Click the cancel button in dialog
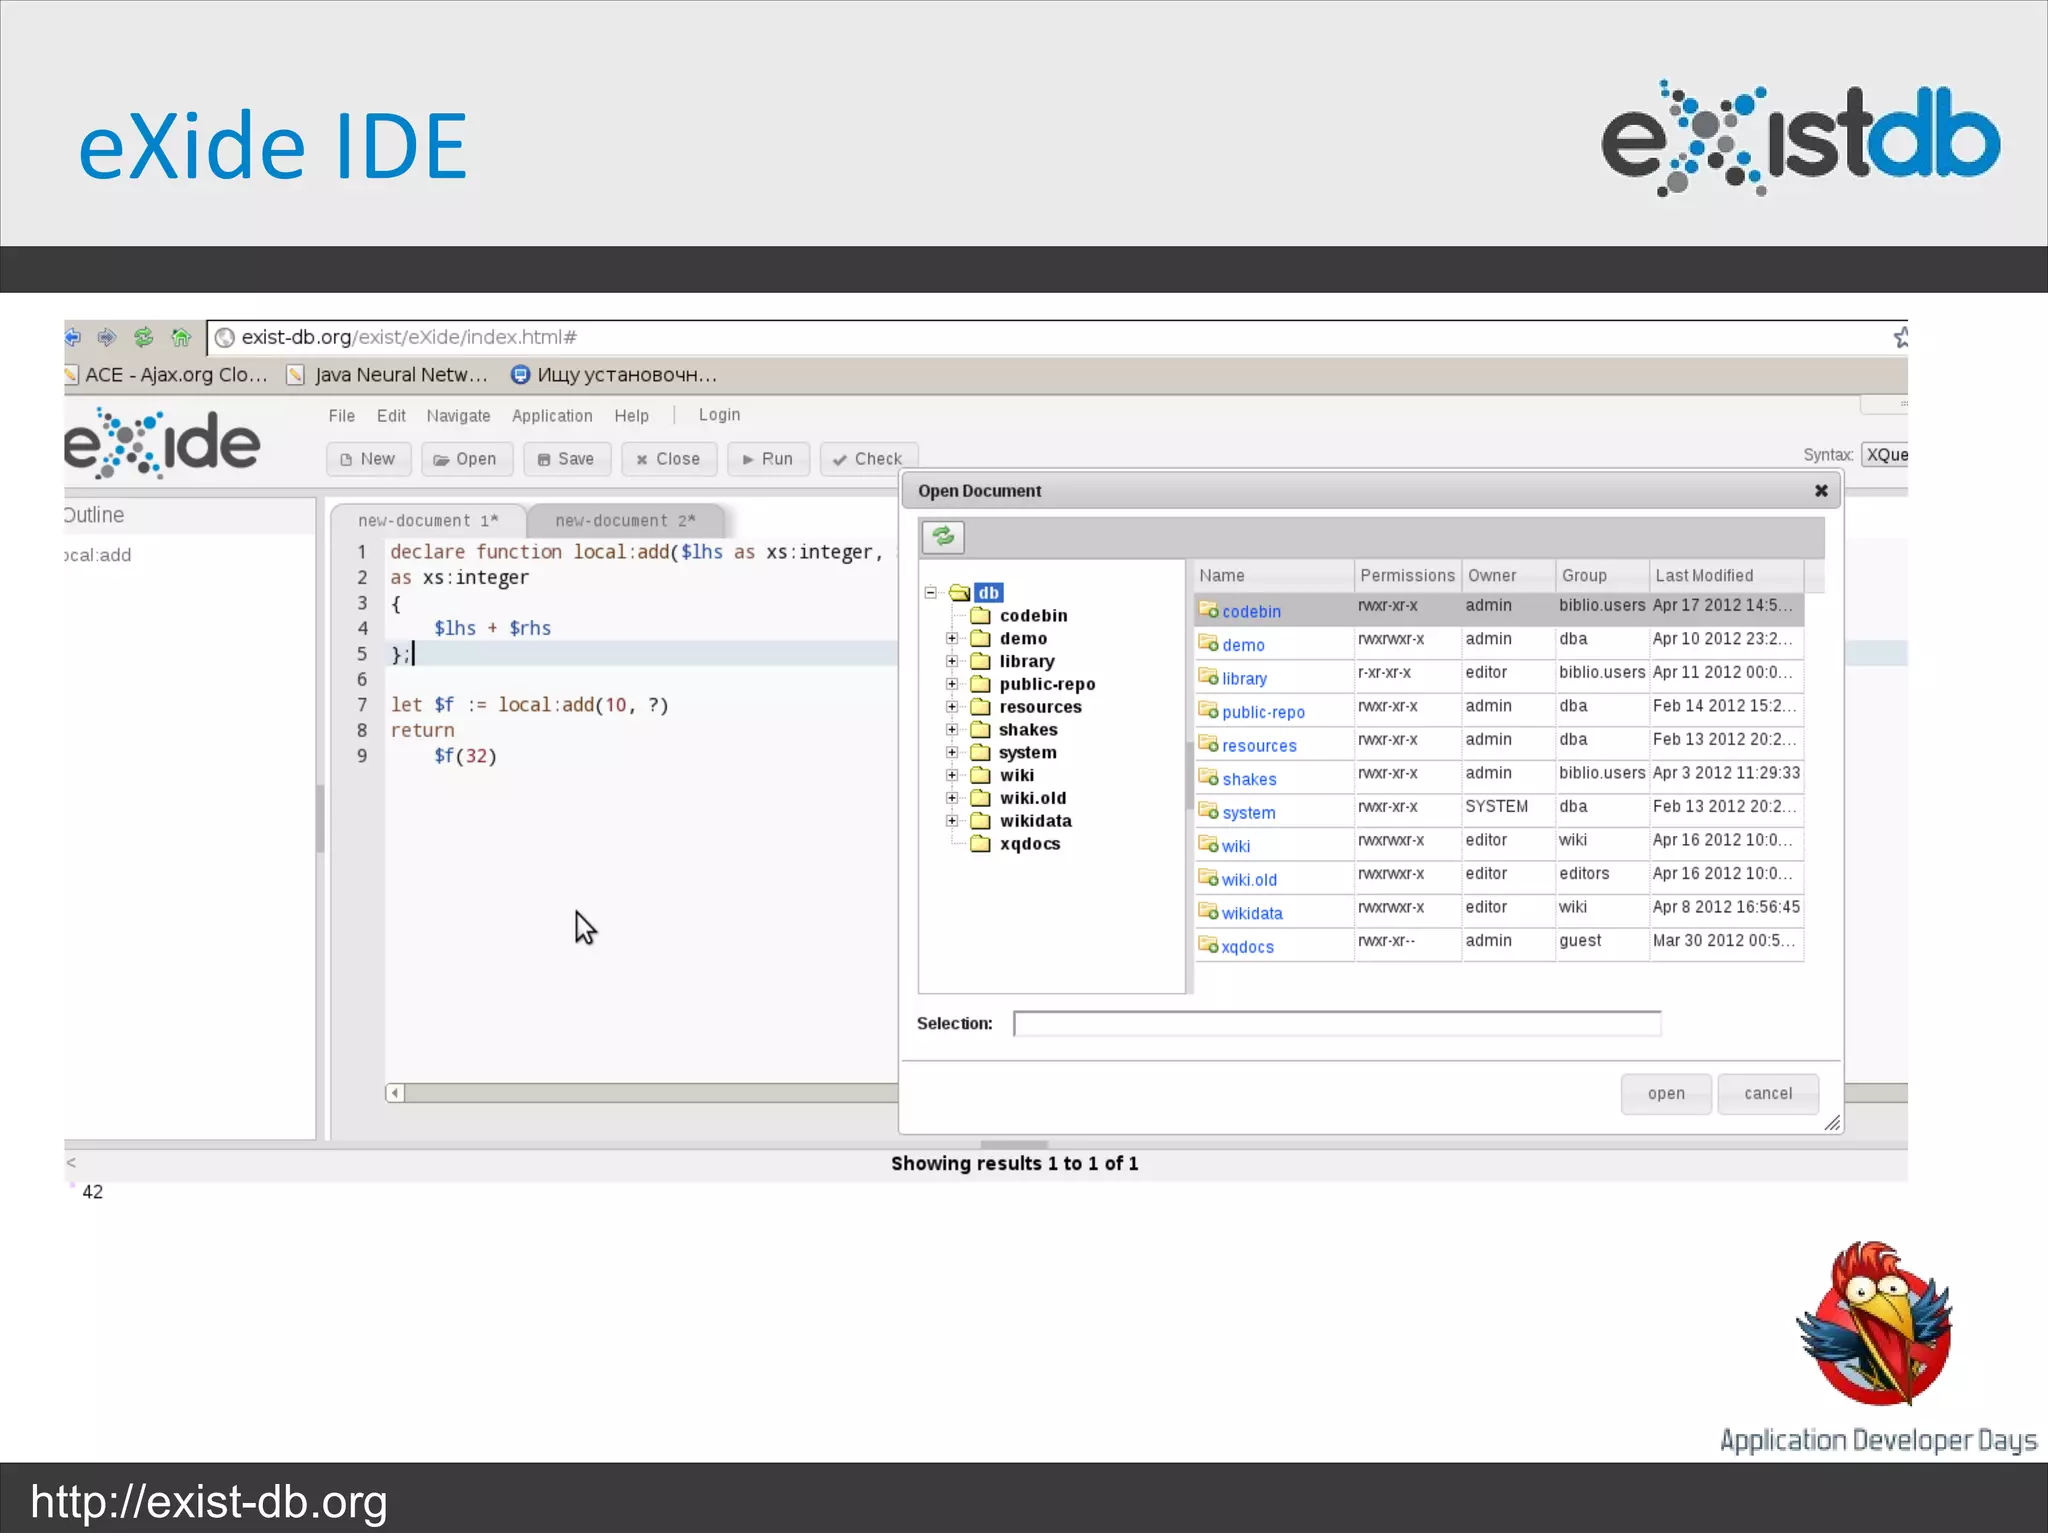 pyautogui.click(x=1768, y=1094)
